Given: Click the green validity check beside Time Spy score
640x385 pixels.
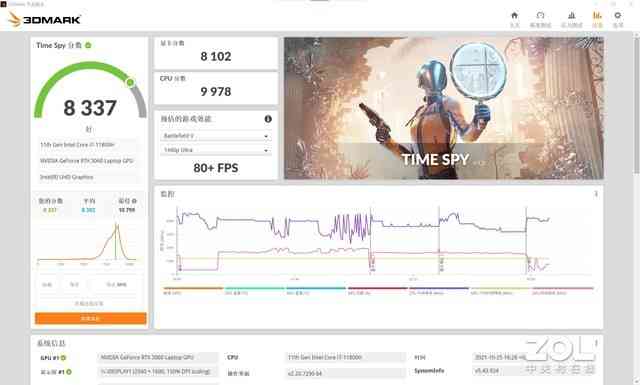Looking at the screenshot, I should 88,45.
